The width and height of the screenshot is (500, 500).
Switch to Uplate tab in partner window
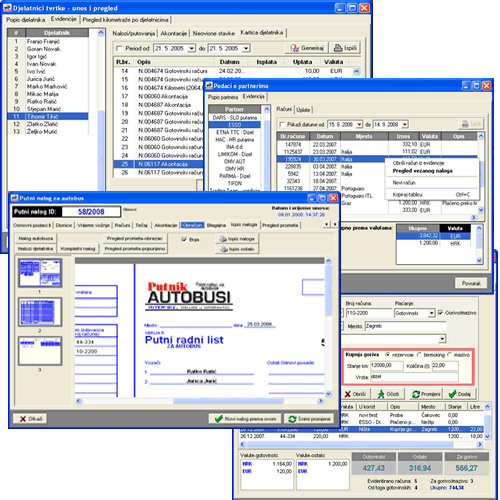[x=303, y=110]
